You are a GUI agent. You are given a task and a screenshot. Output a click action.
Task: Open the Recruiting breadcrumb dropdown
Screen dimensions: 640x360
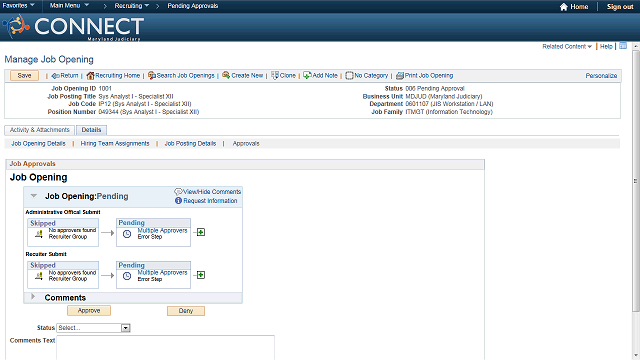tap(131, 6)
